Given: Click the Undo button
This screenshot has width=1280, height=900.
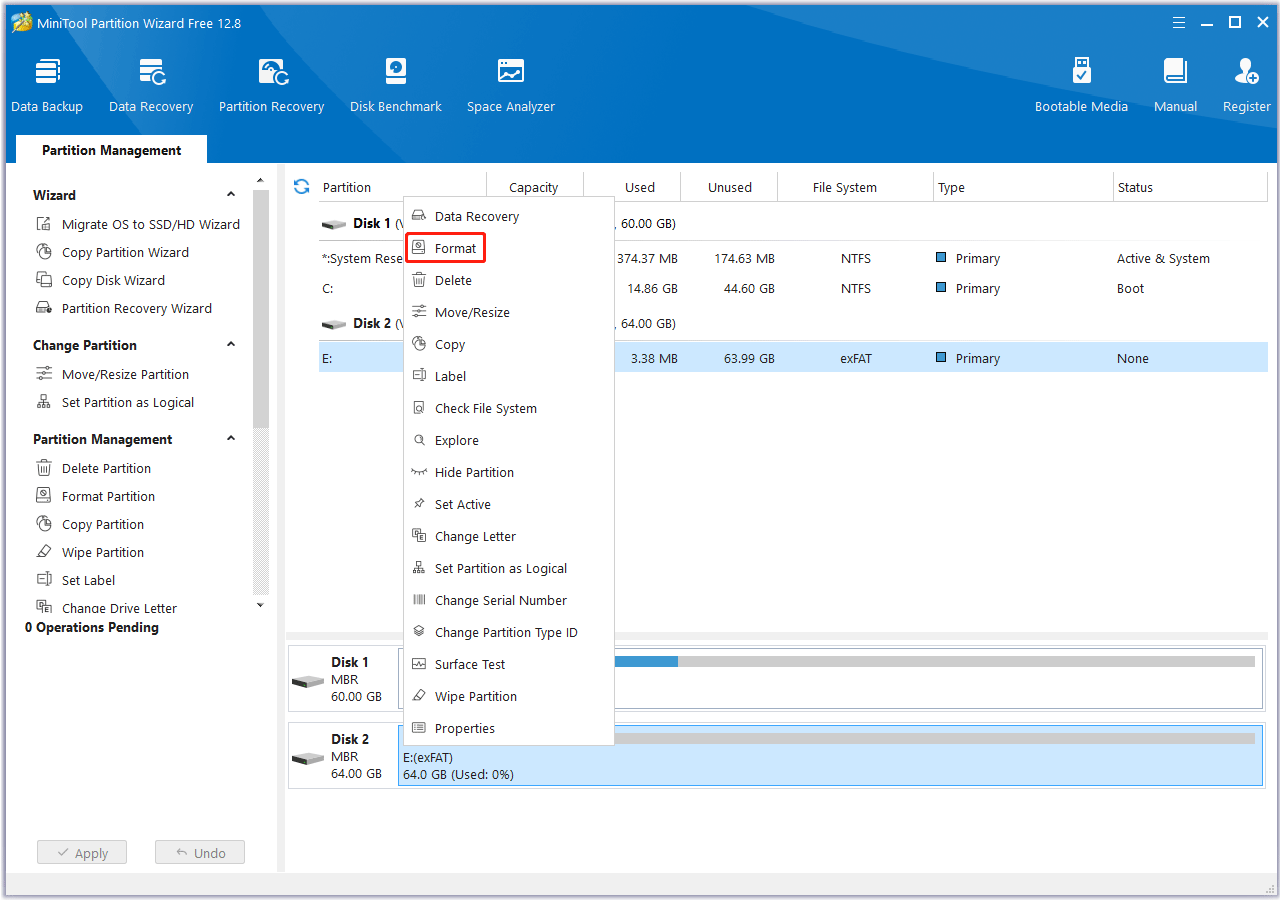Looking at the screenshot, I should click(200, 853).
